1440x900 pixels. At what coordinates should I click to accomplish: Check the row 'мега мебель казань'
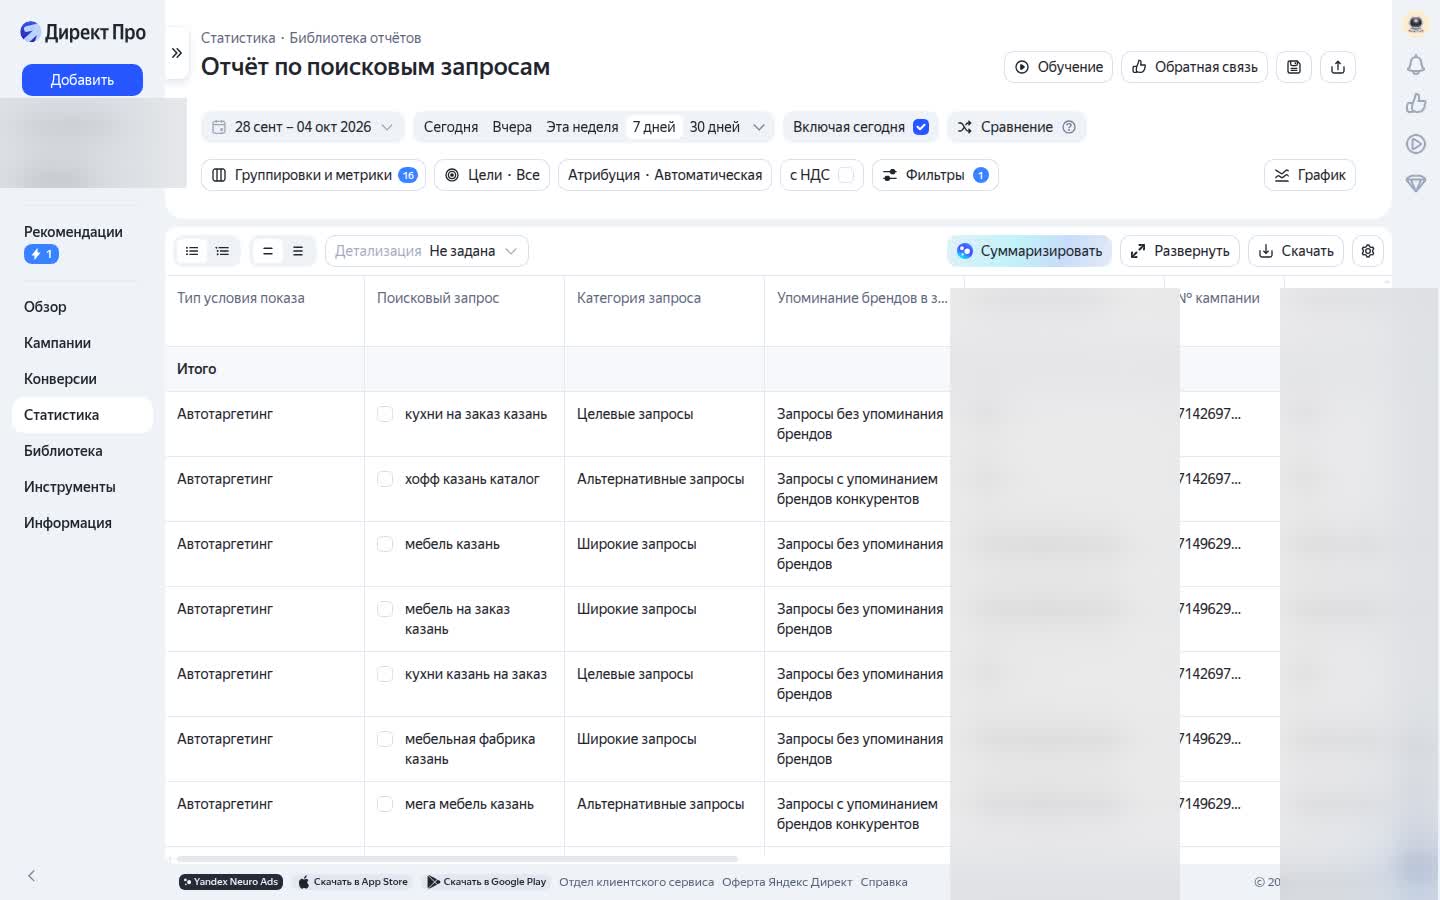coord(385,804)
